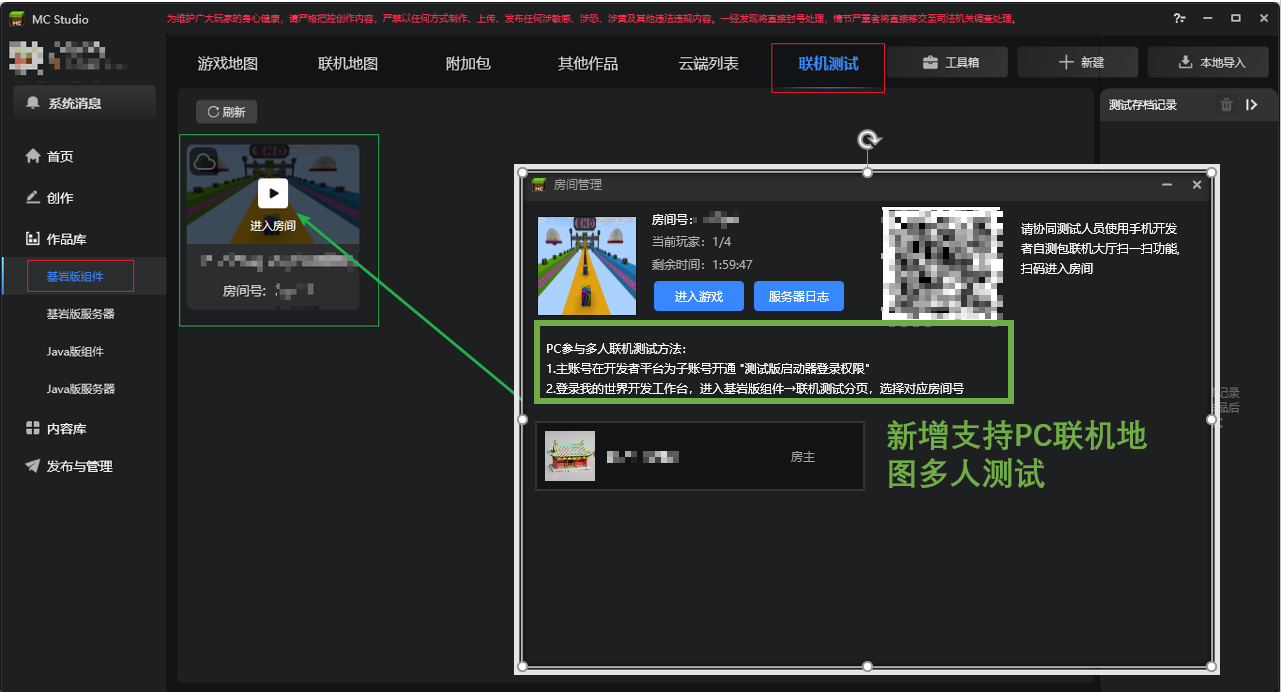
Task: Click 房间管理 window title icon
Action: 539,185
